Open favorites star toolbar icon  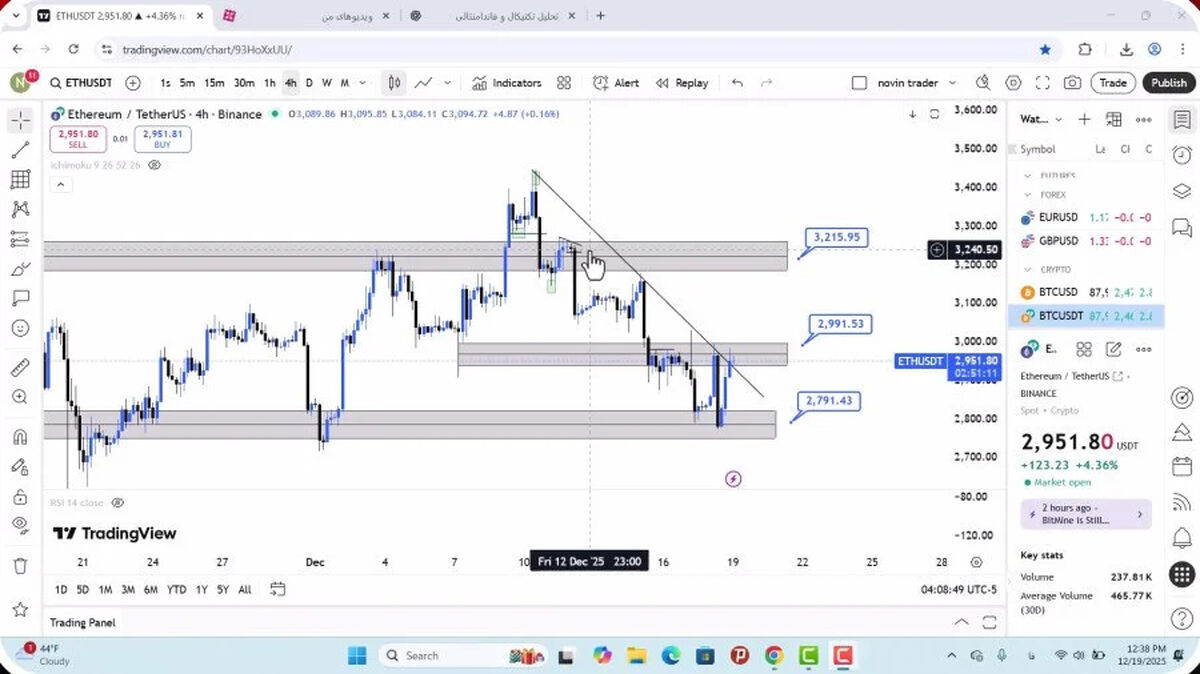(x=20, y=608)
